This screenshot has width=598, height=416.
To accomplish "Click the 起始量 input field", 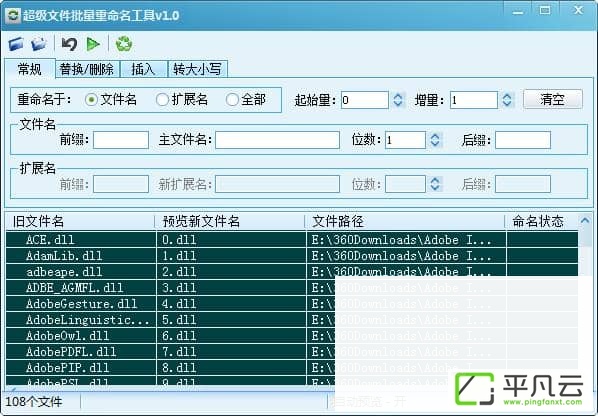I will [365, 100].
